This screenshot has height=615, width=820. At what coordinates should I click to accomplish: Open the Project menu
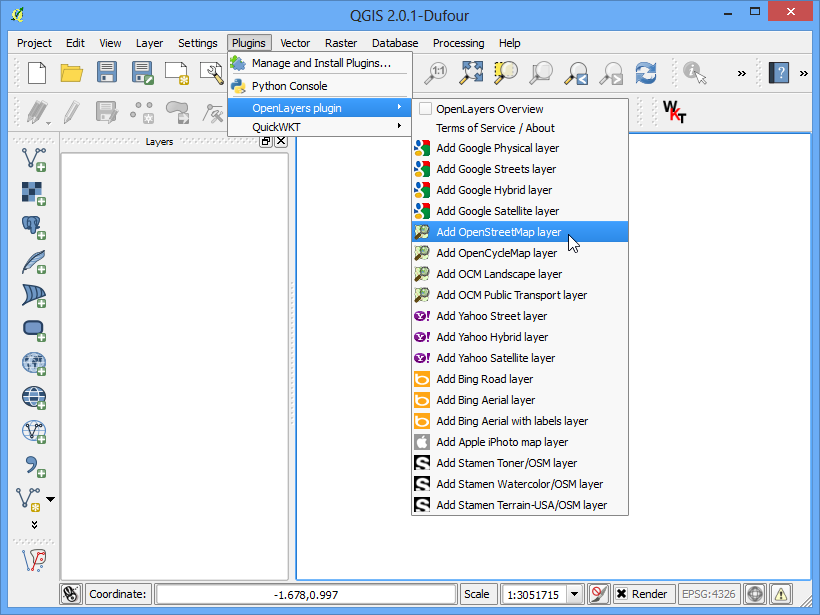34,43
